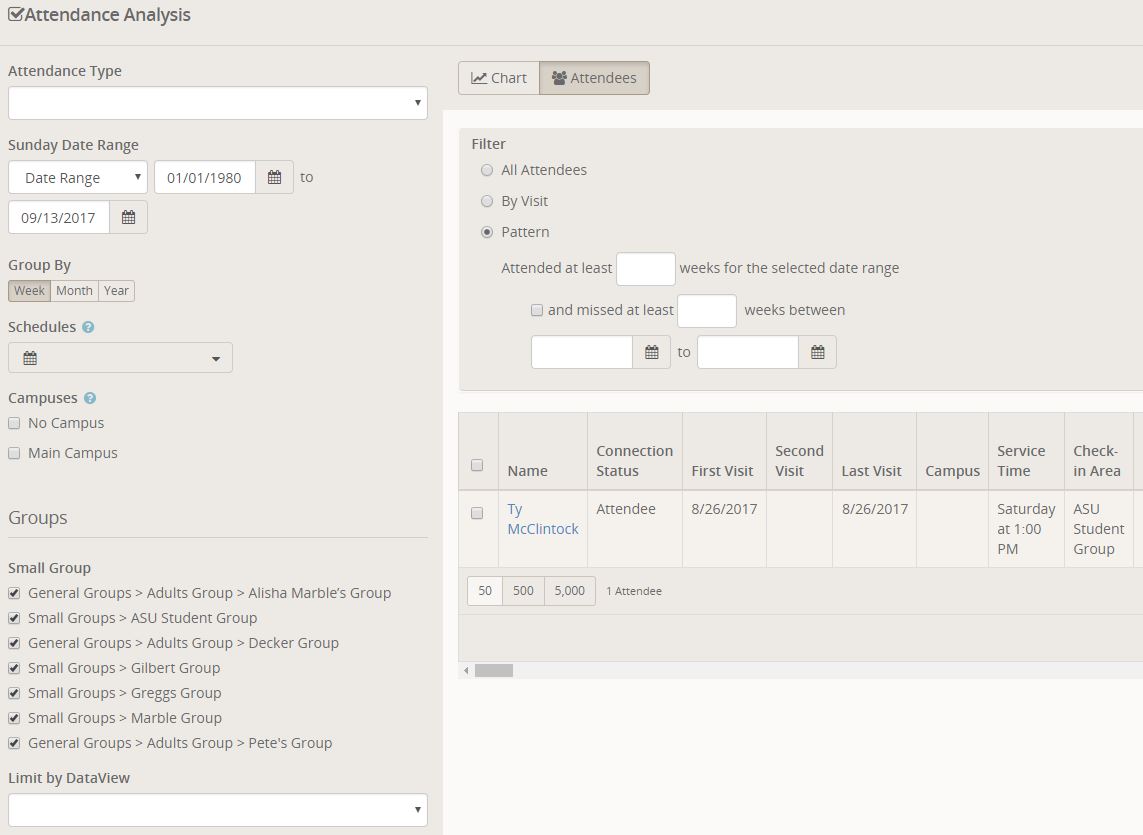Group attendance by Month
1143x835 pixels.
74,291
